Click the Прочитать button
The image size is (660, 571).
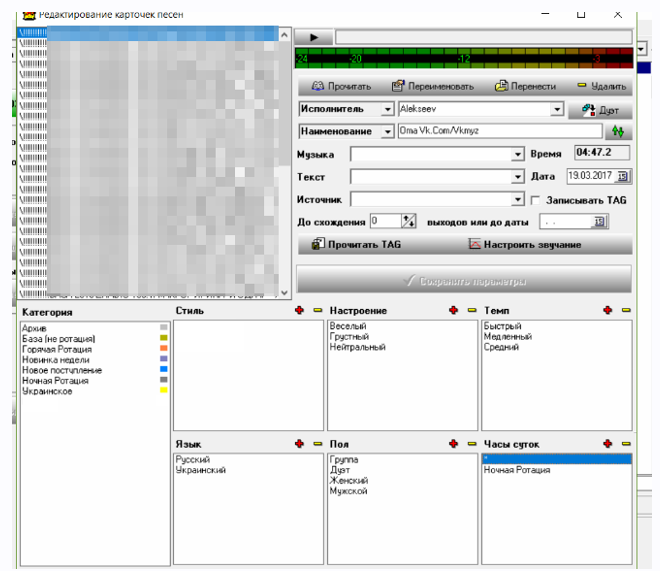tap(341, 86)
